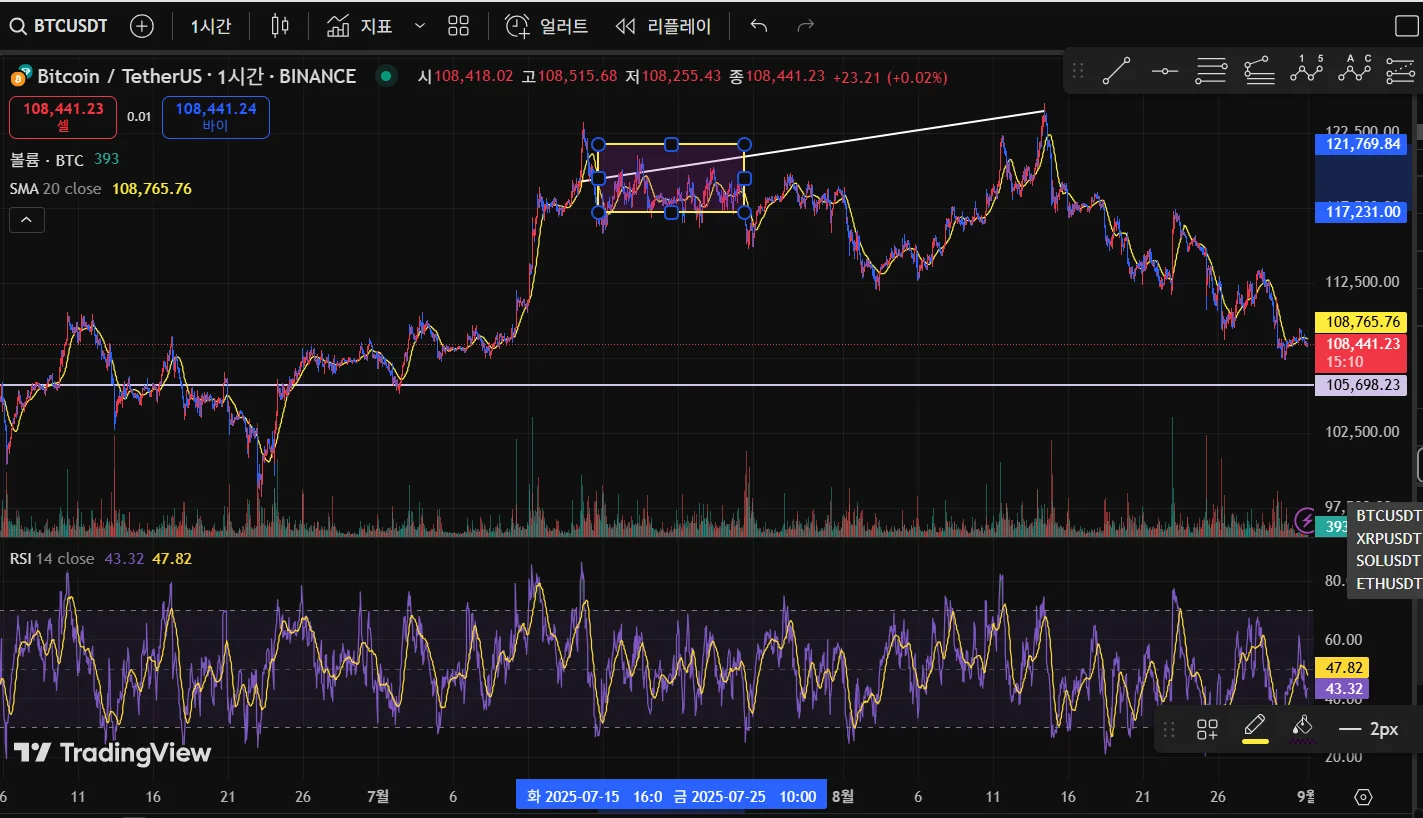Image resolution: width=1423 pixels, height=818 pixels.
Task: Click the yellow 47.82 RSI axis label
Action: (1341, 668)
